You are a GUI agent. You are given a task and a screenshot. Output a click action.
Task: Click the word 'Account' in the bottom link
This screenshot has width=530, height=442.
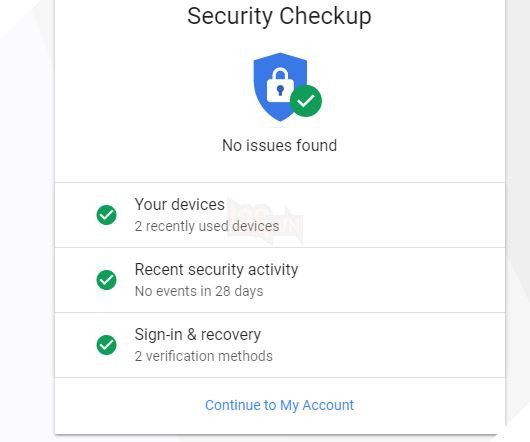328,405
